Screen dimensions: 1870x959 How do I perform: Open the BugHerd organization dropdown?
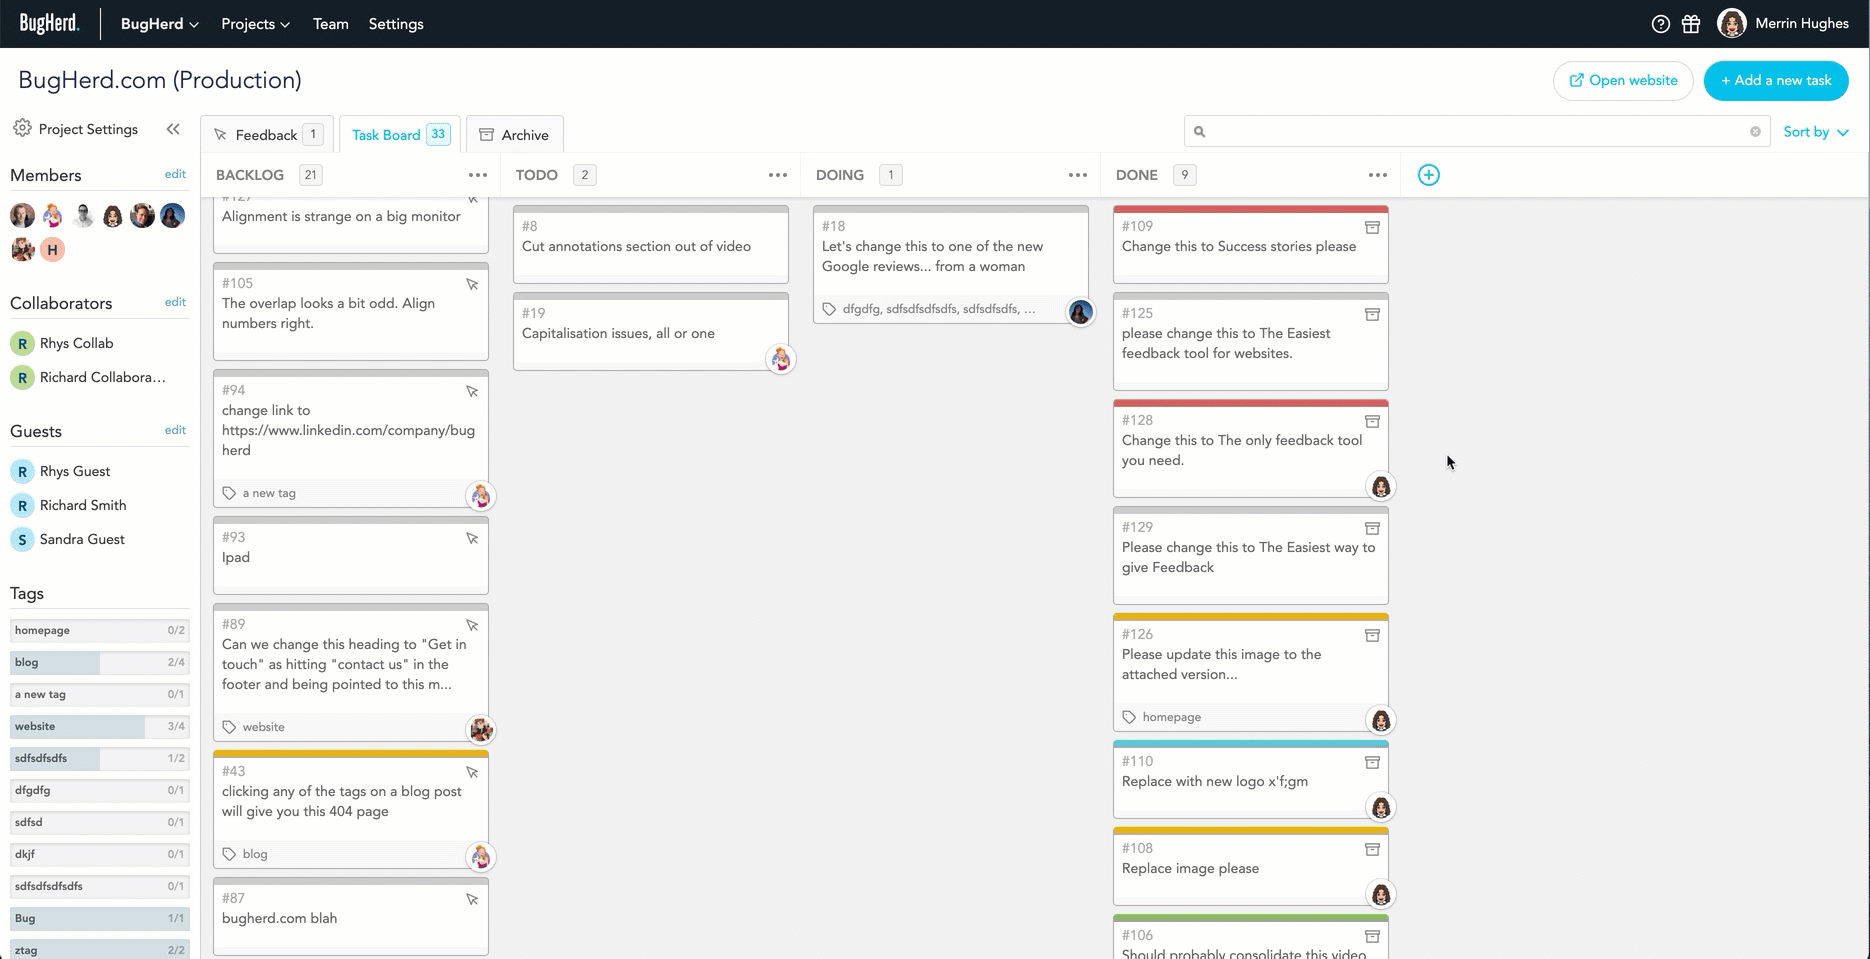coord(159,24)
